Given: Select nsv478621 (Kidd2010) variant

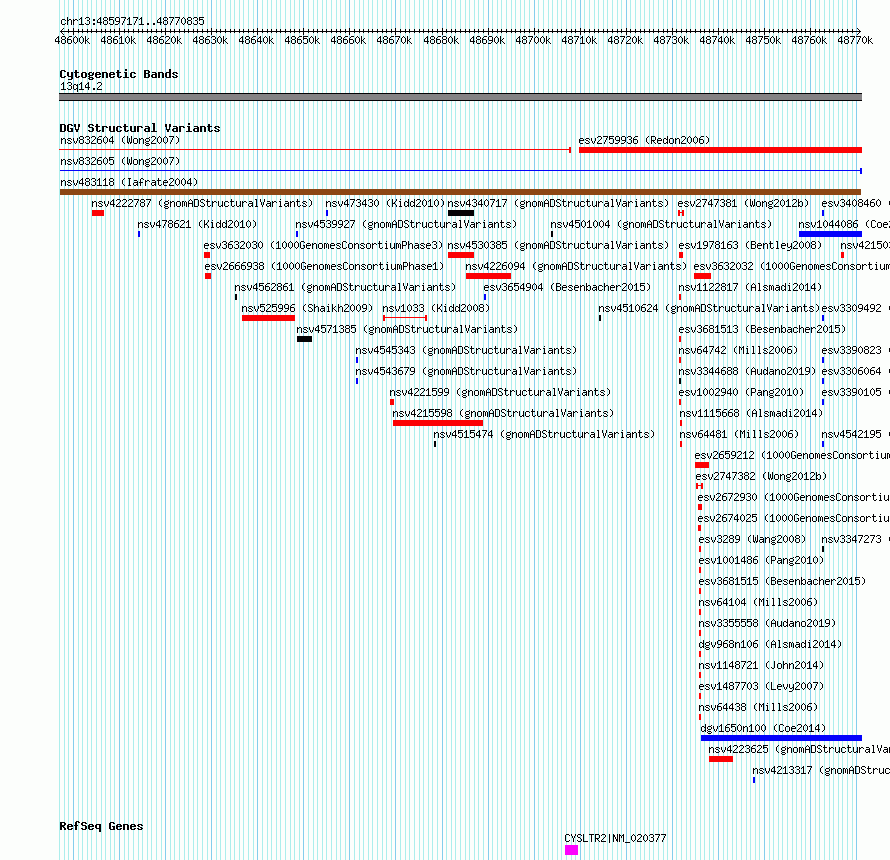Looking at the screenshot, I should [197, 224].
